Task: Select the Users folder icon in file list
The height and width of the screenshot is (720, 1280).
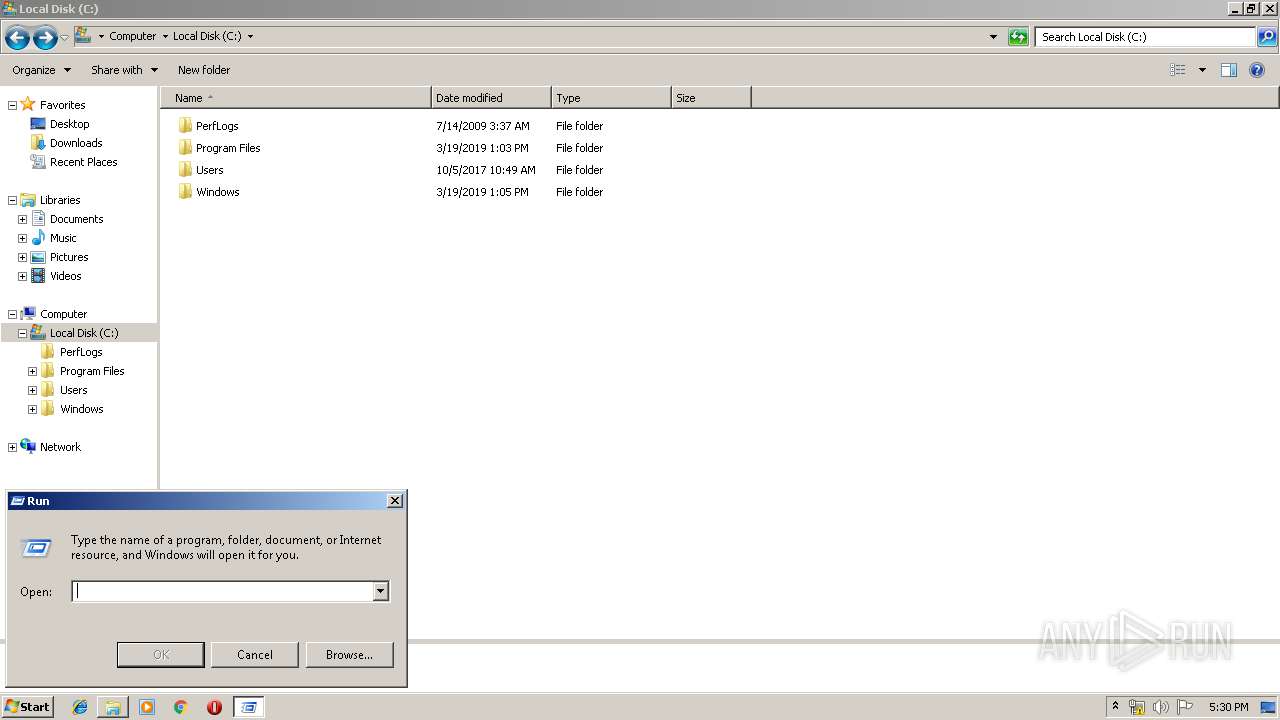Action: coord(185,170)
